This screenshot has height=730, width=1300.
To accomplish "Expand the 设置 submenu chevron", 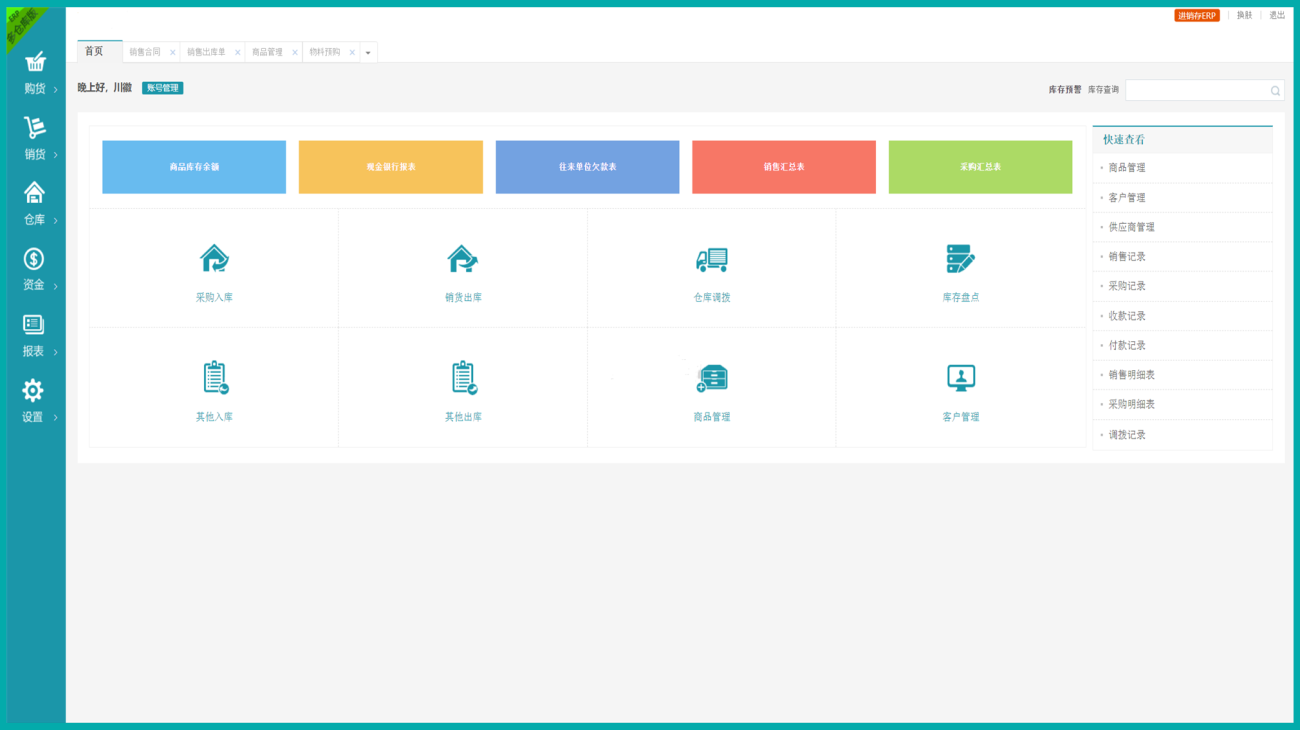I will (x=56, y=418).
